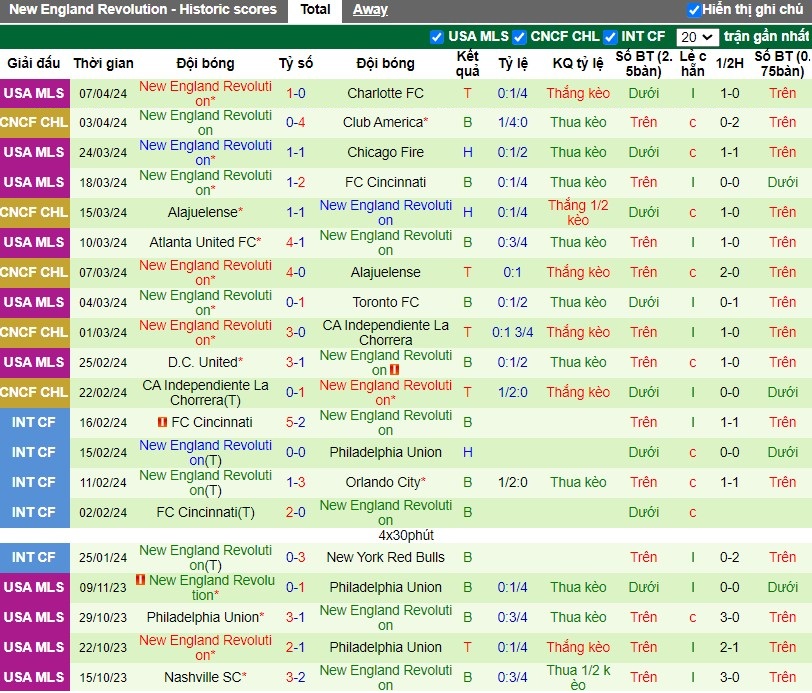Click INT CF league cell on 16/02/24
812x693 pixels.
coord(34,423)
